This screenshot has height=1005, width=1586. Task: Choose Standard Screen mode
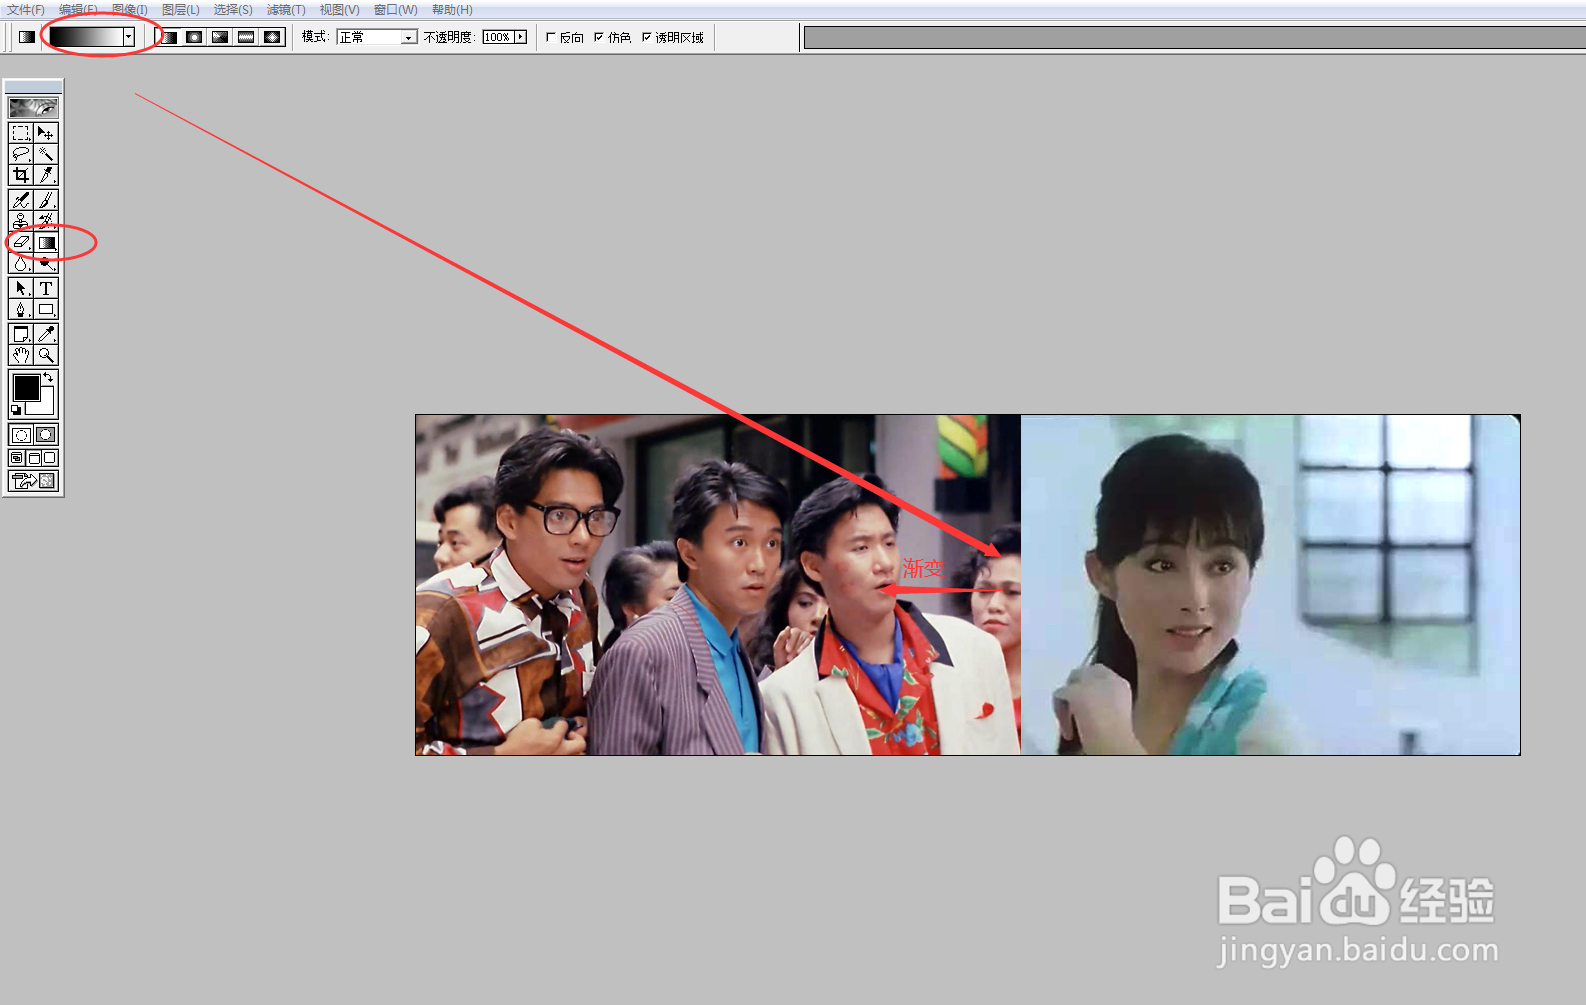click(x=17, y=458)
